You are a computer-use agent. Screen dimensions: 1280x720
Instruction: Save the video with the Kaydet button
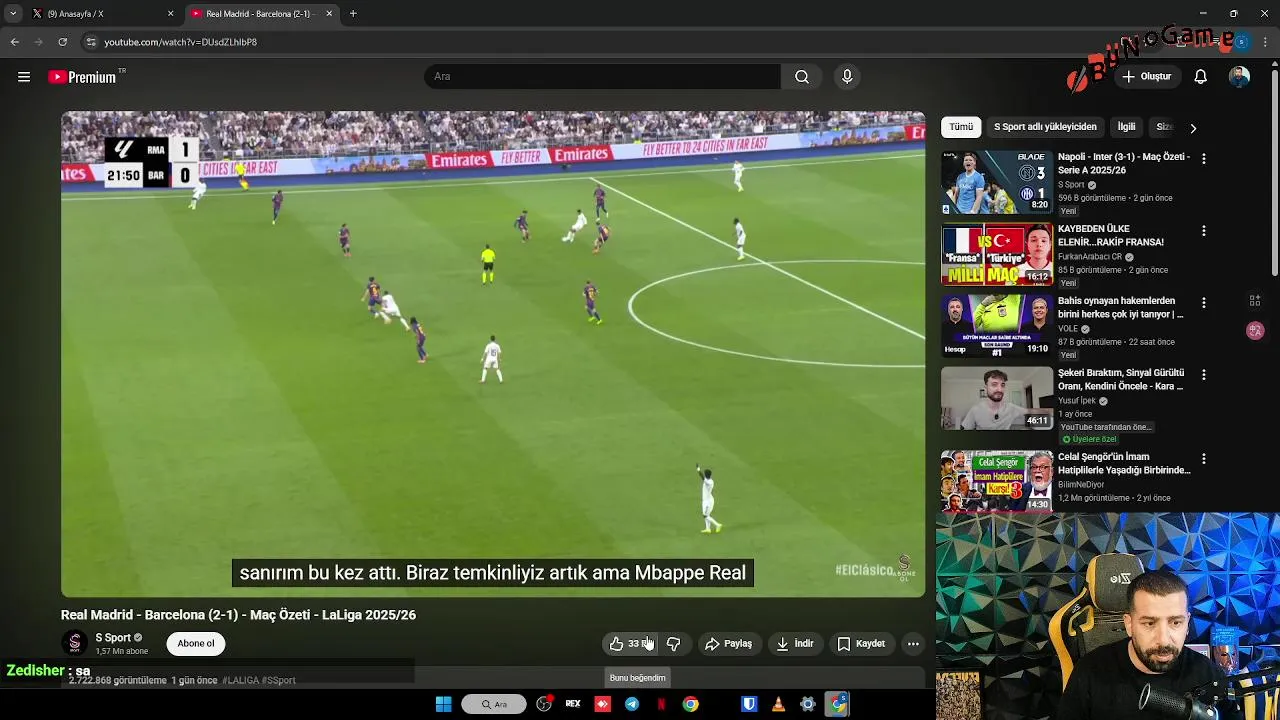pos(861,644)
